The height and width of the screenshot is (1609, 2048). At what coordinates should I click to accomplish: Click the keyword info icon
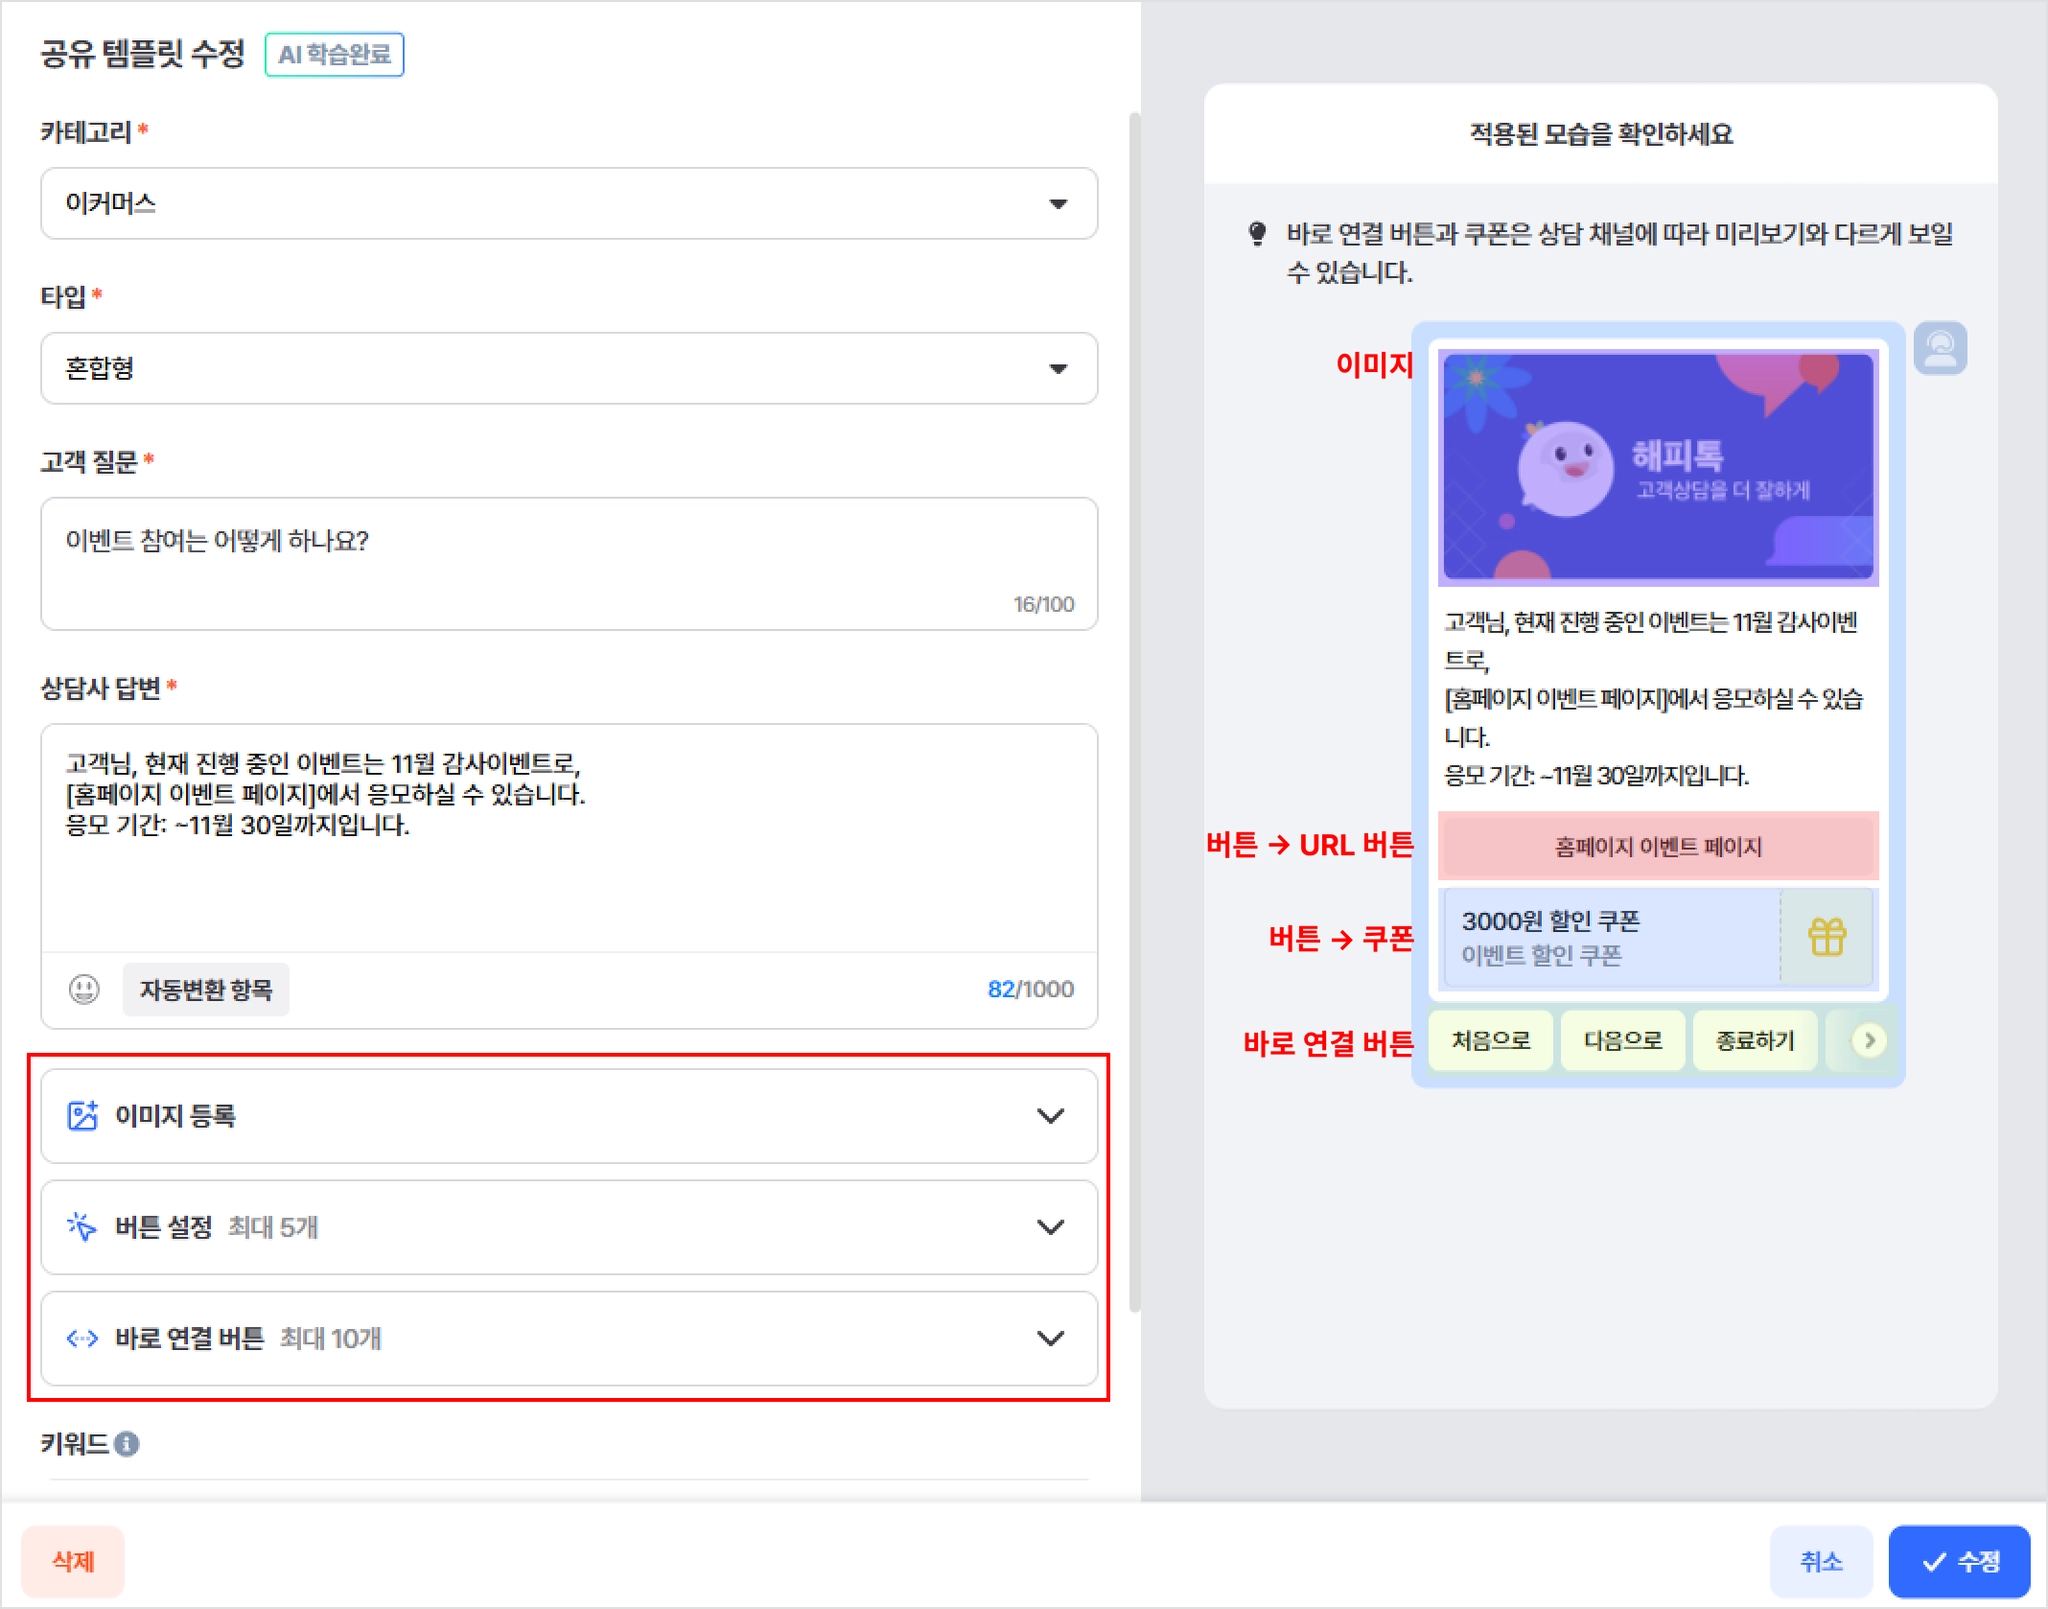click(127, 1444)
